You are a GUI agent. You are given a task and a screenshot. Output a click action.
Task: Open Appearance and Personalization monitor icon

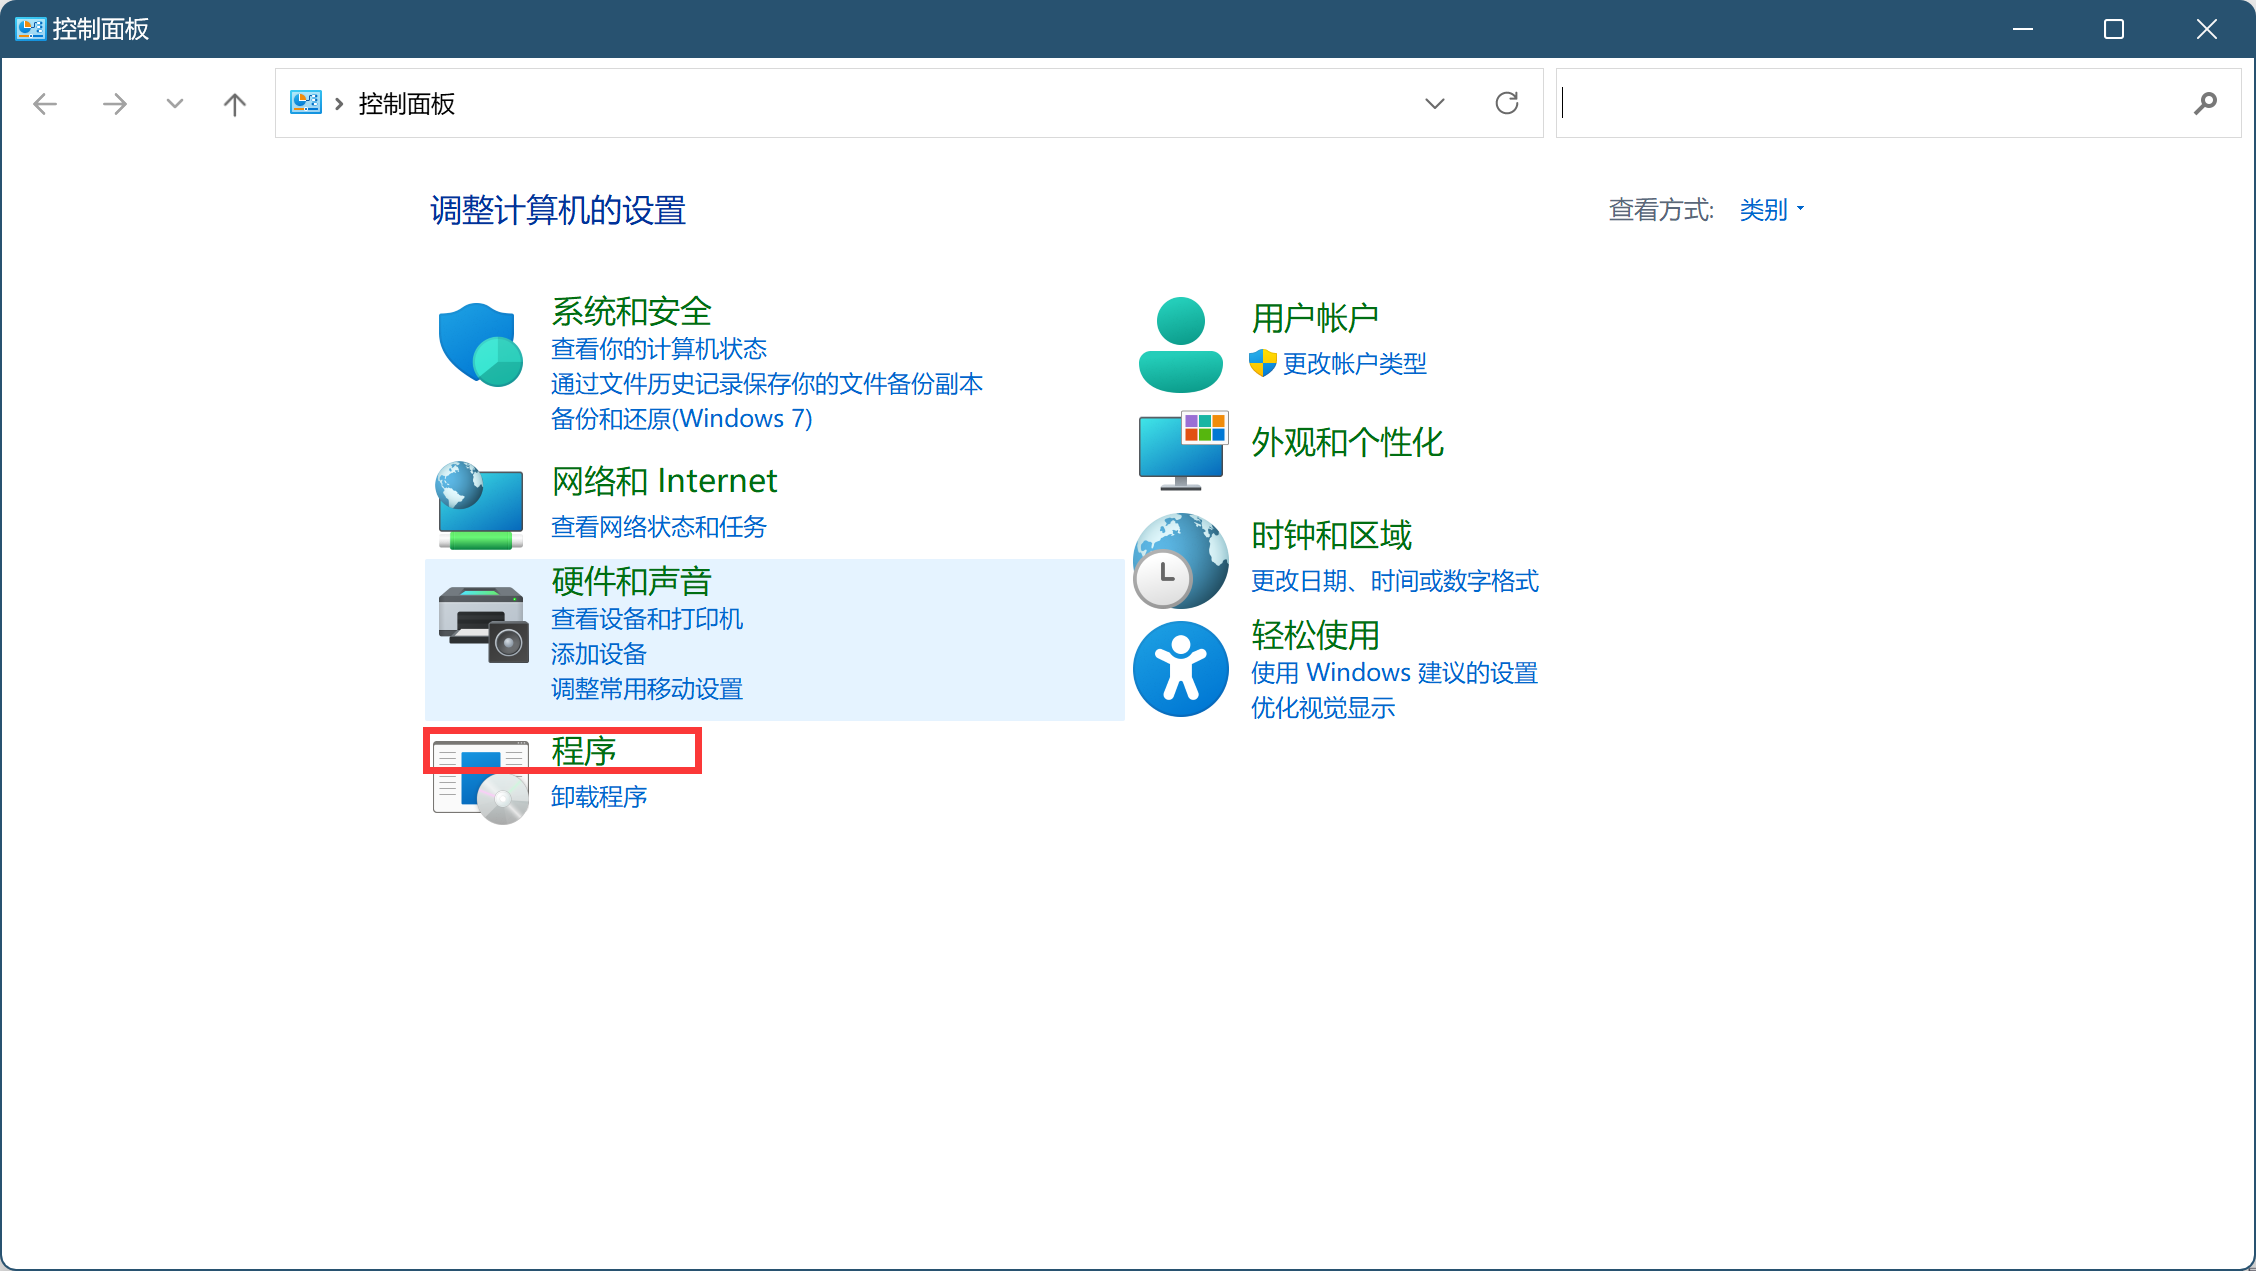[x=1182, y=450]
